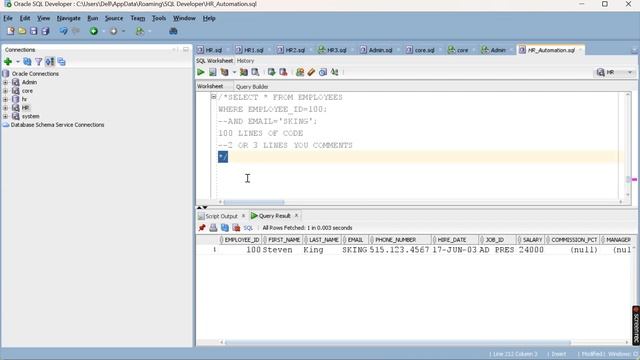Expand the hr connection node
Viewport: 640px width, 360px height.
click(x=5, y=100)
